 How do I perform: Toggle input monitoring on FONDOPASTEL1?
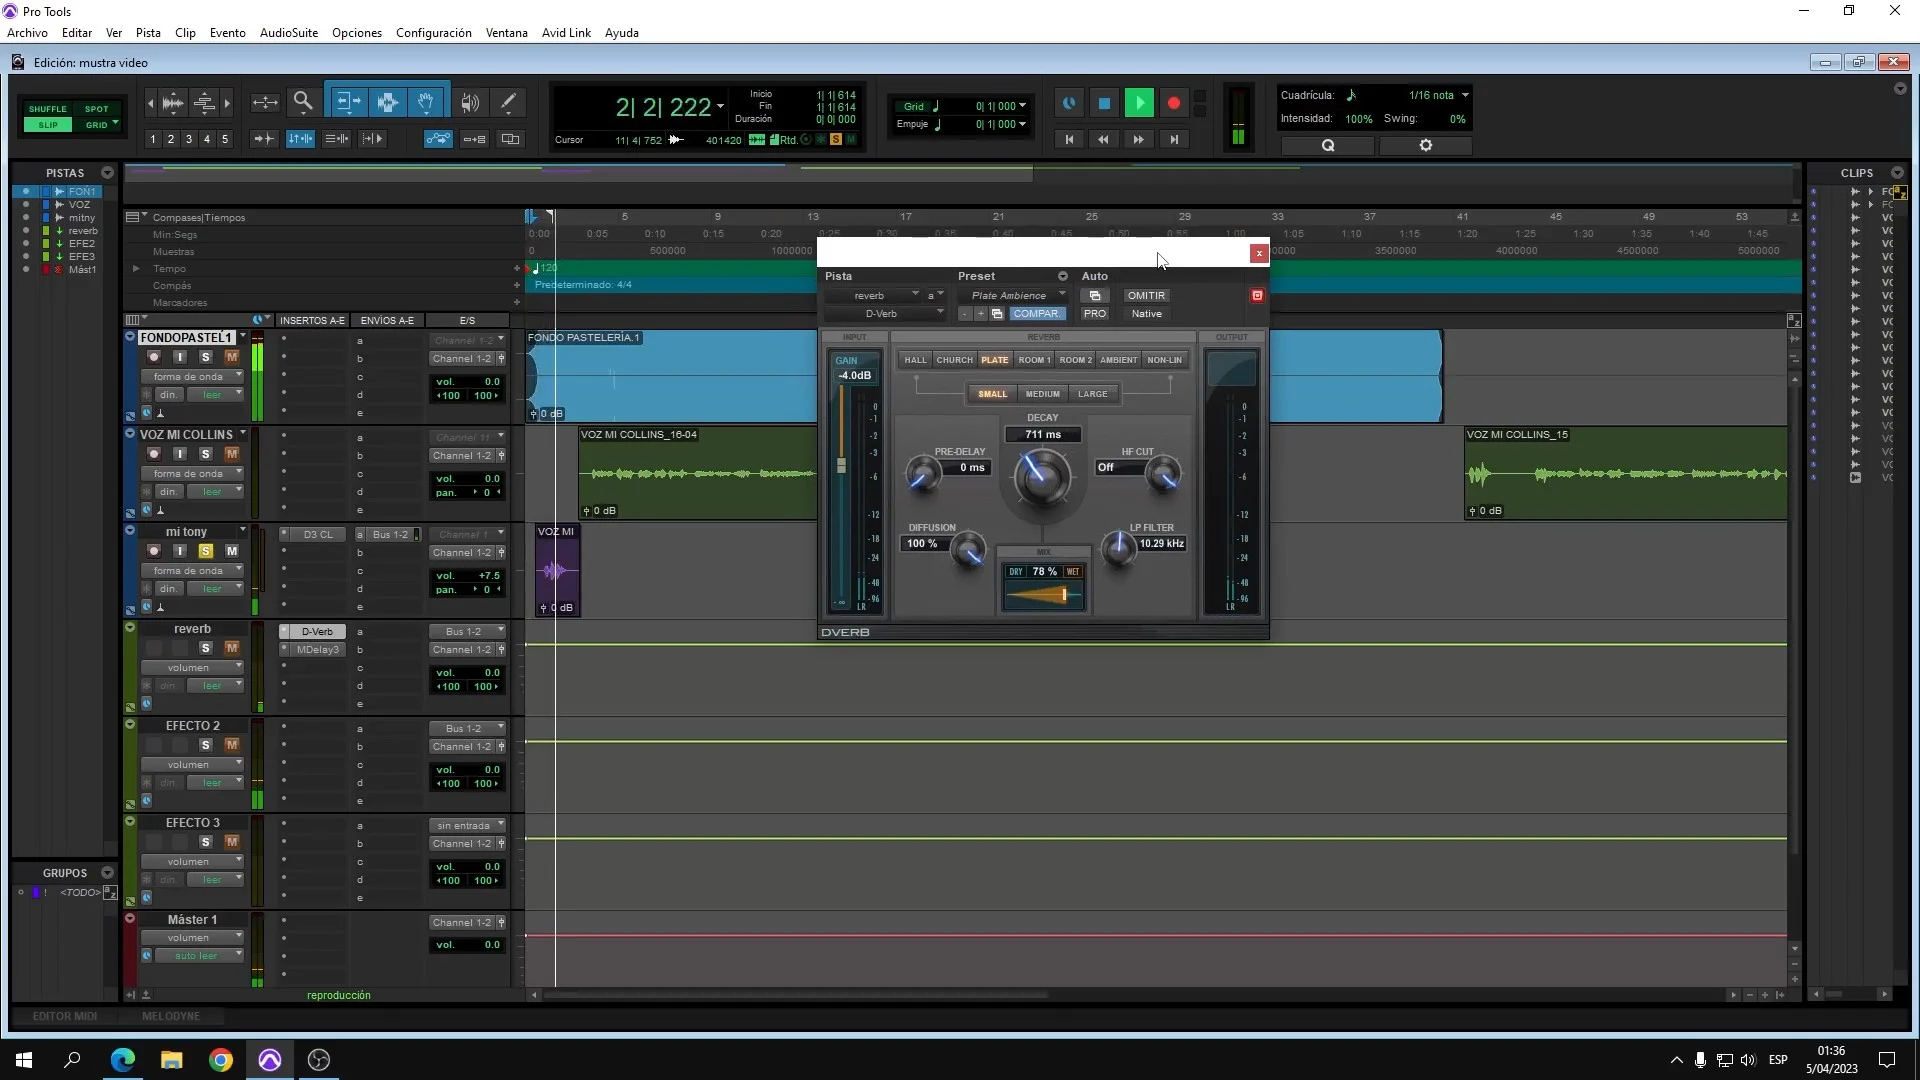[180, 357]
